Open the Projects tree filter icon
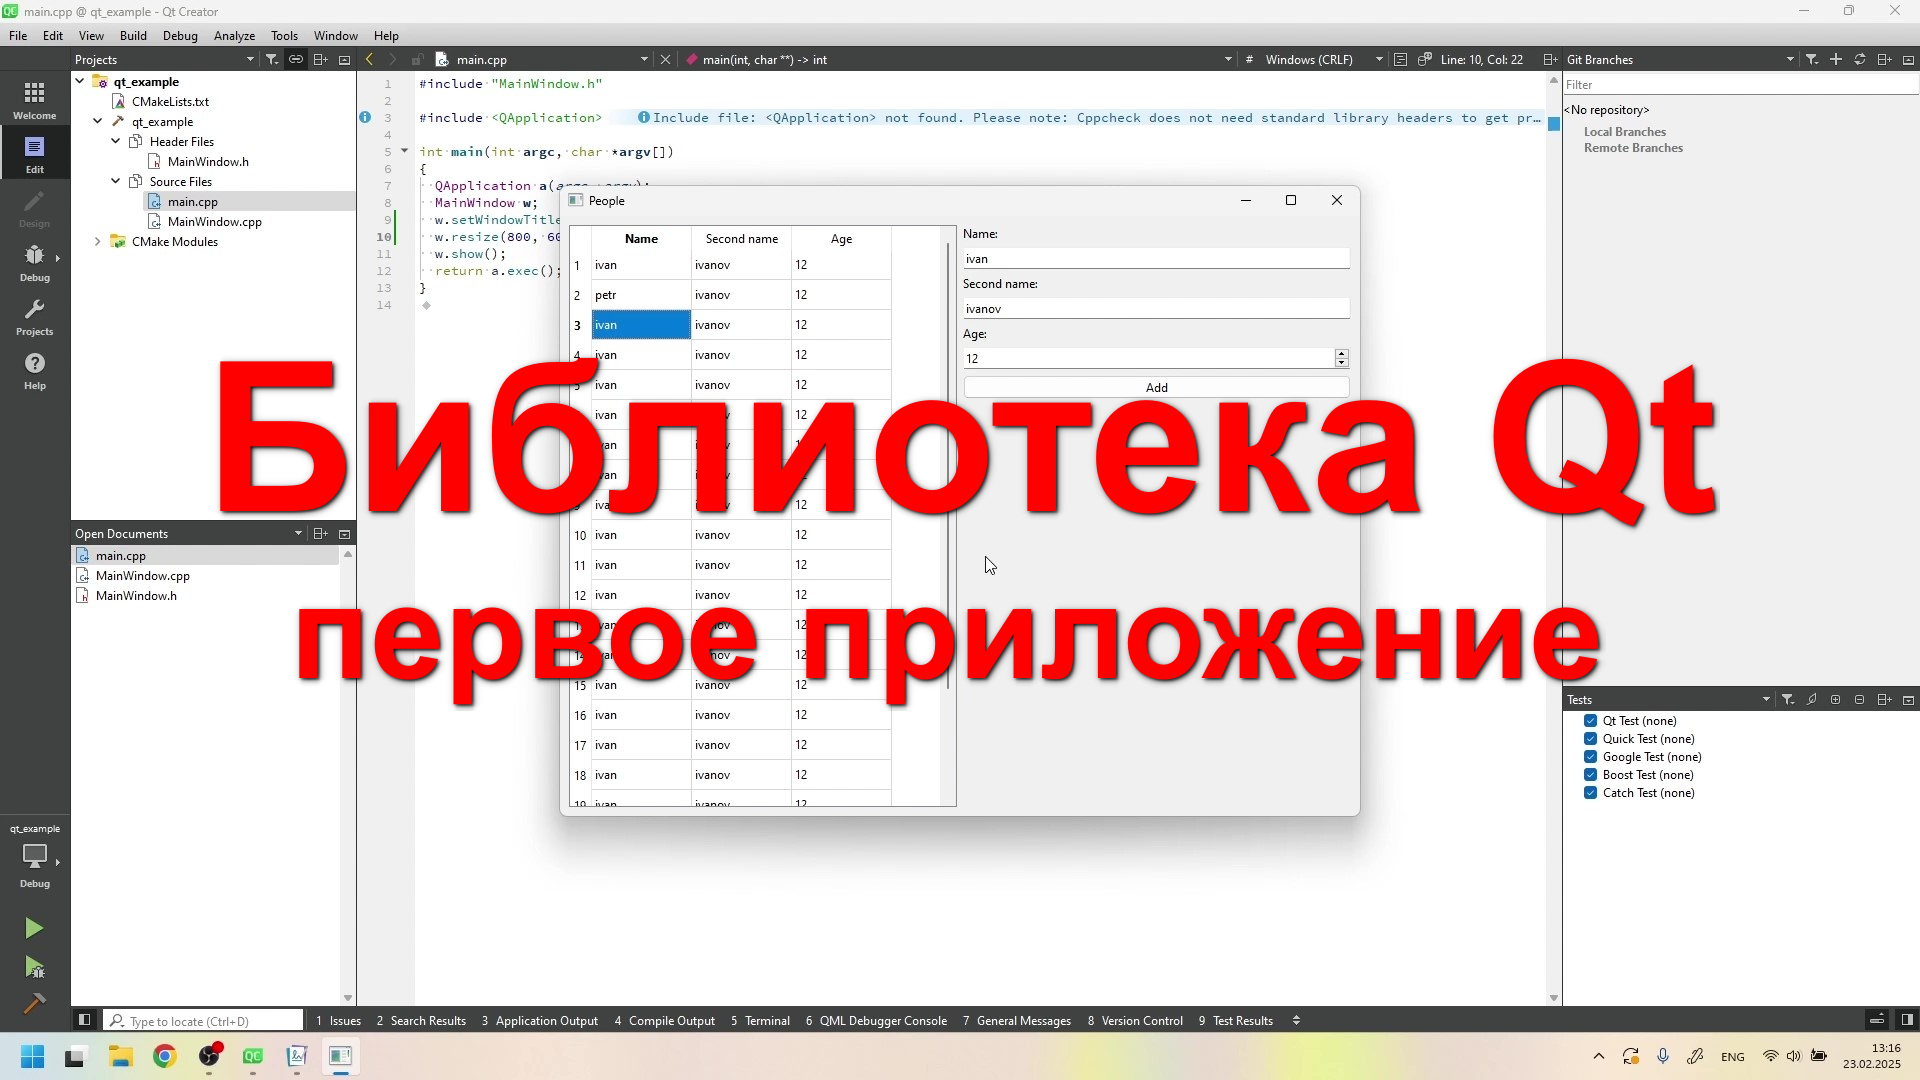The image size is (1920, 1080). pyautogui.click(x=272, y=59)
